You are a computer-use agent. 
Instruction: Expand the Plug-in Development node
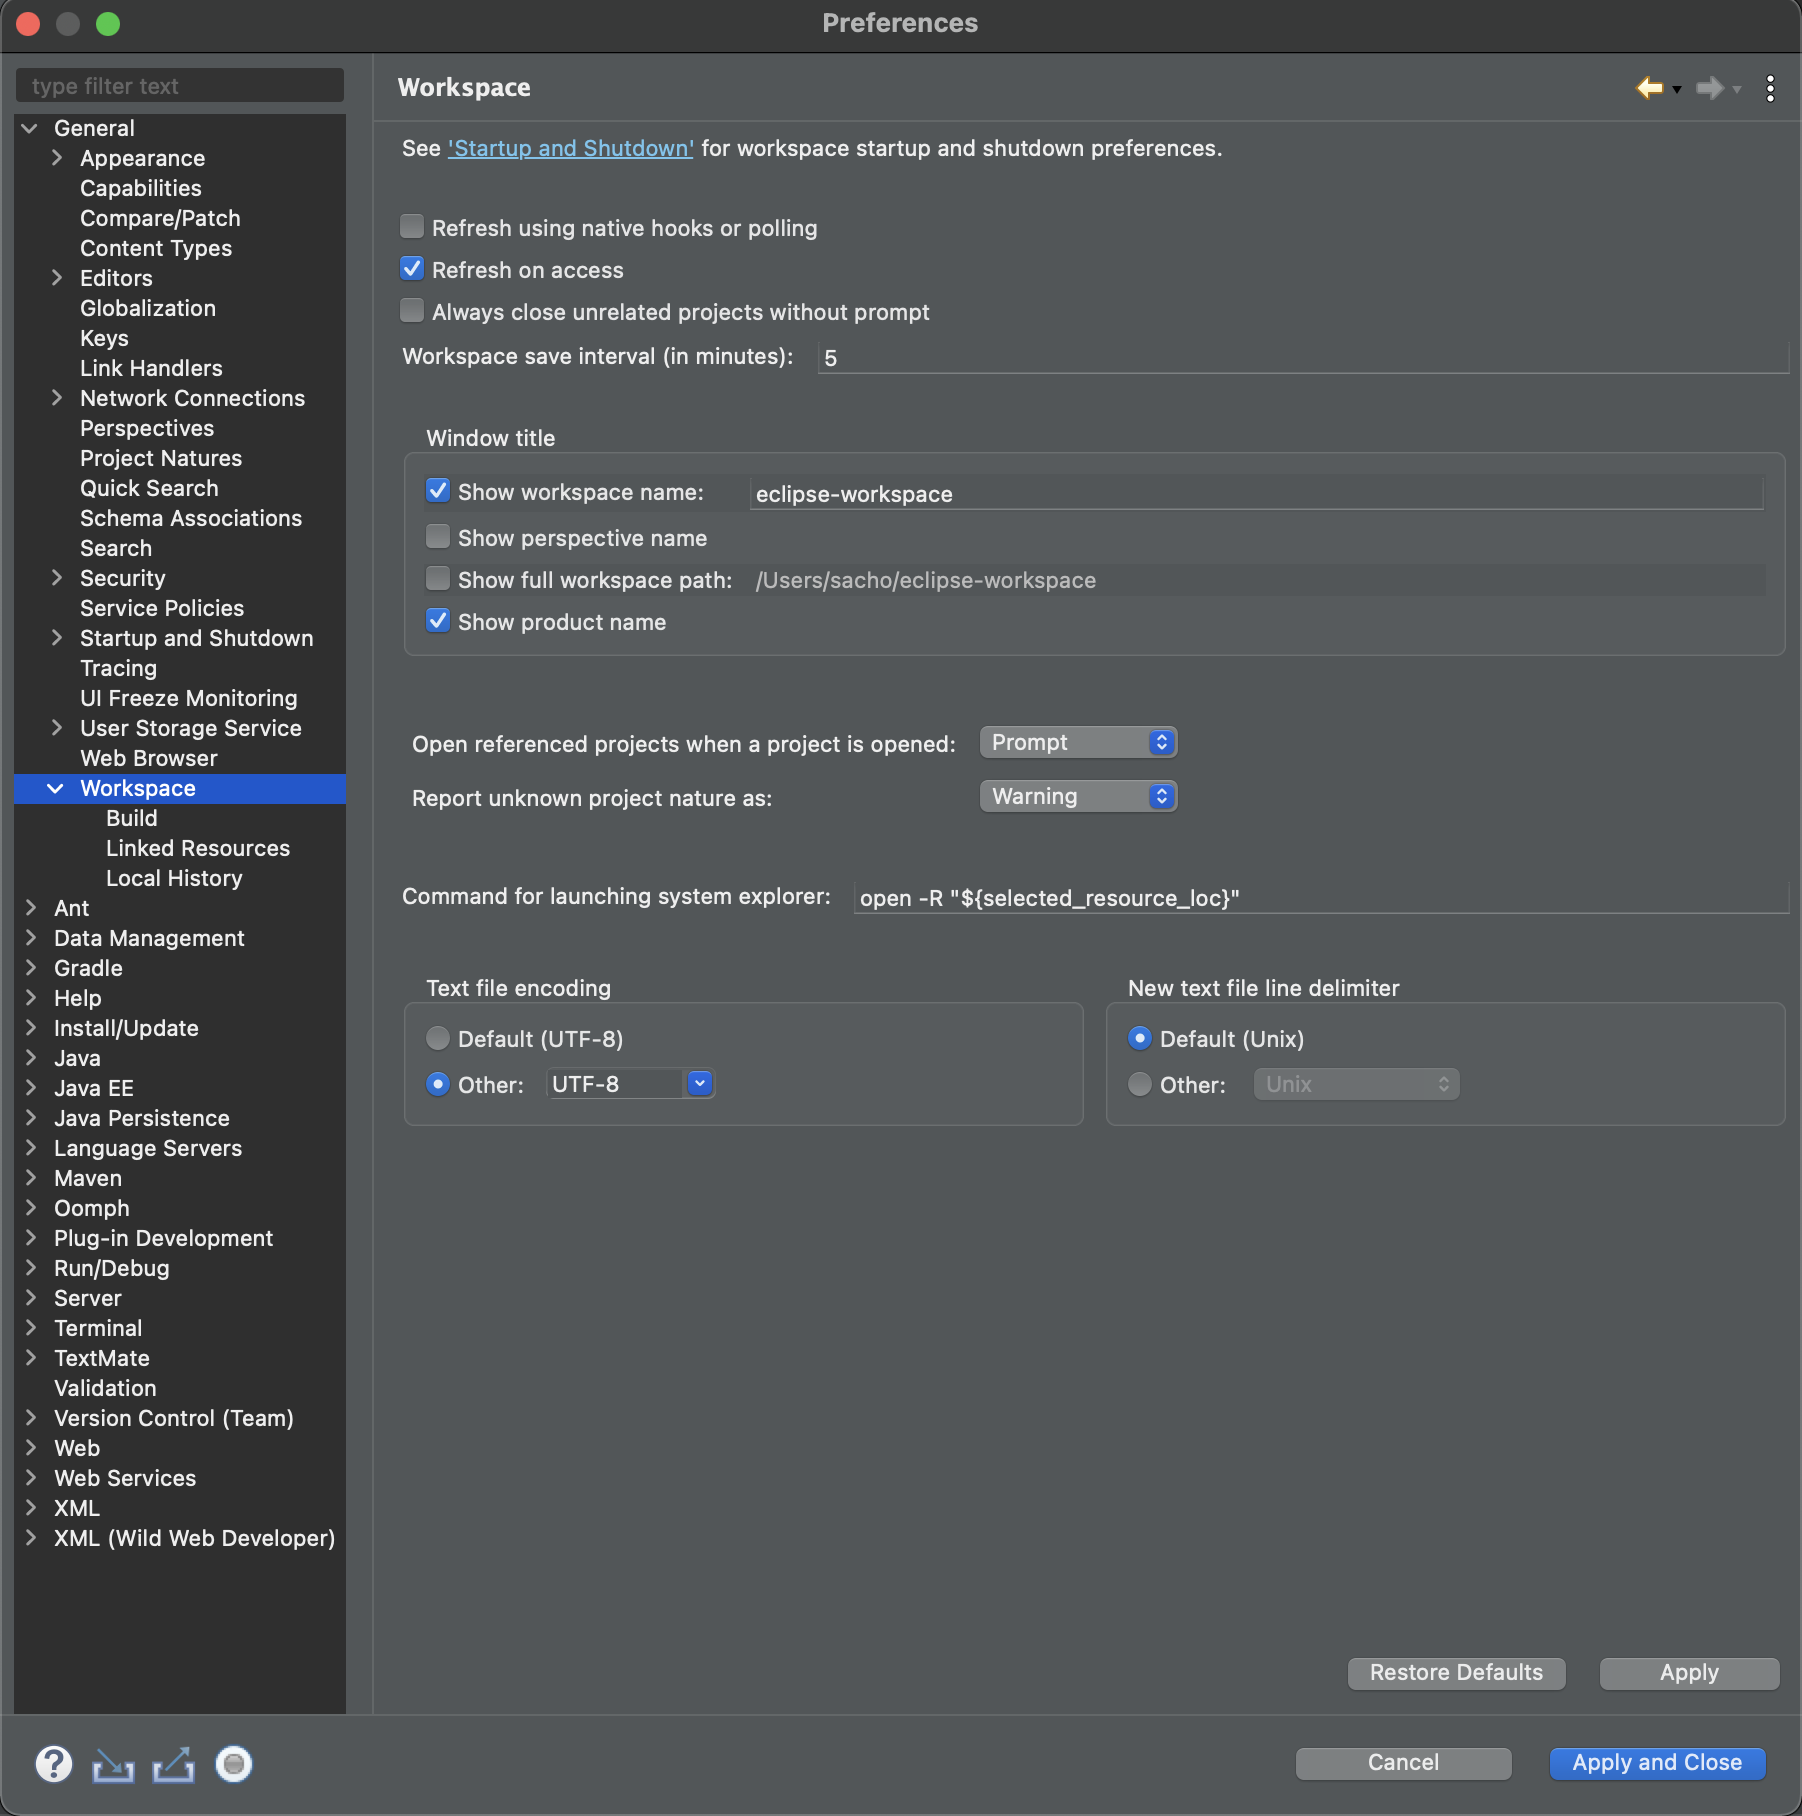click(x=31, y=1238)
